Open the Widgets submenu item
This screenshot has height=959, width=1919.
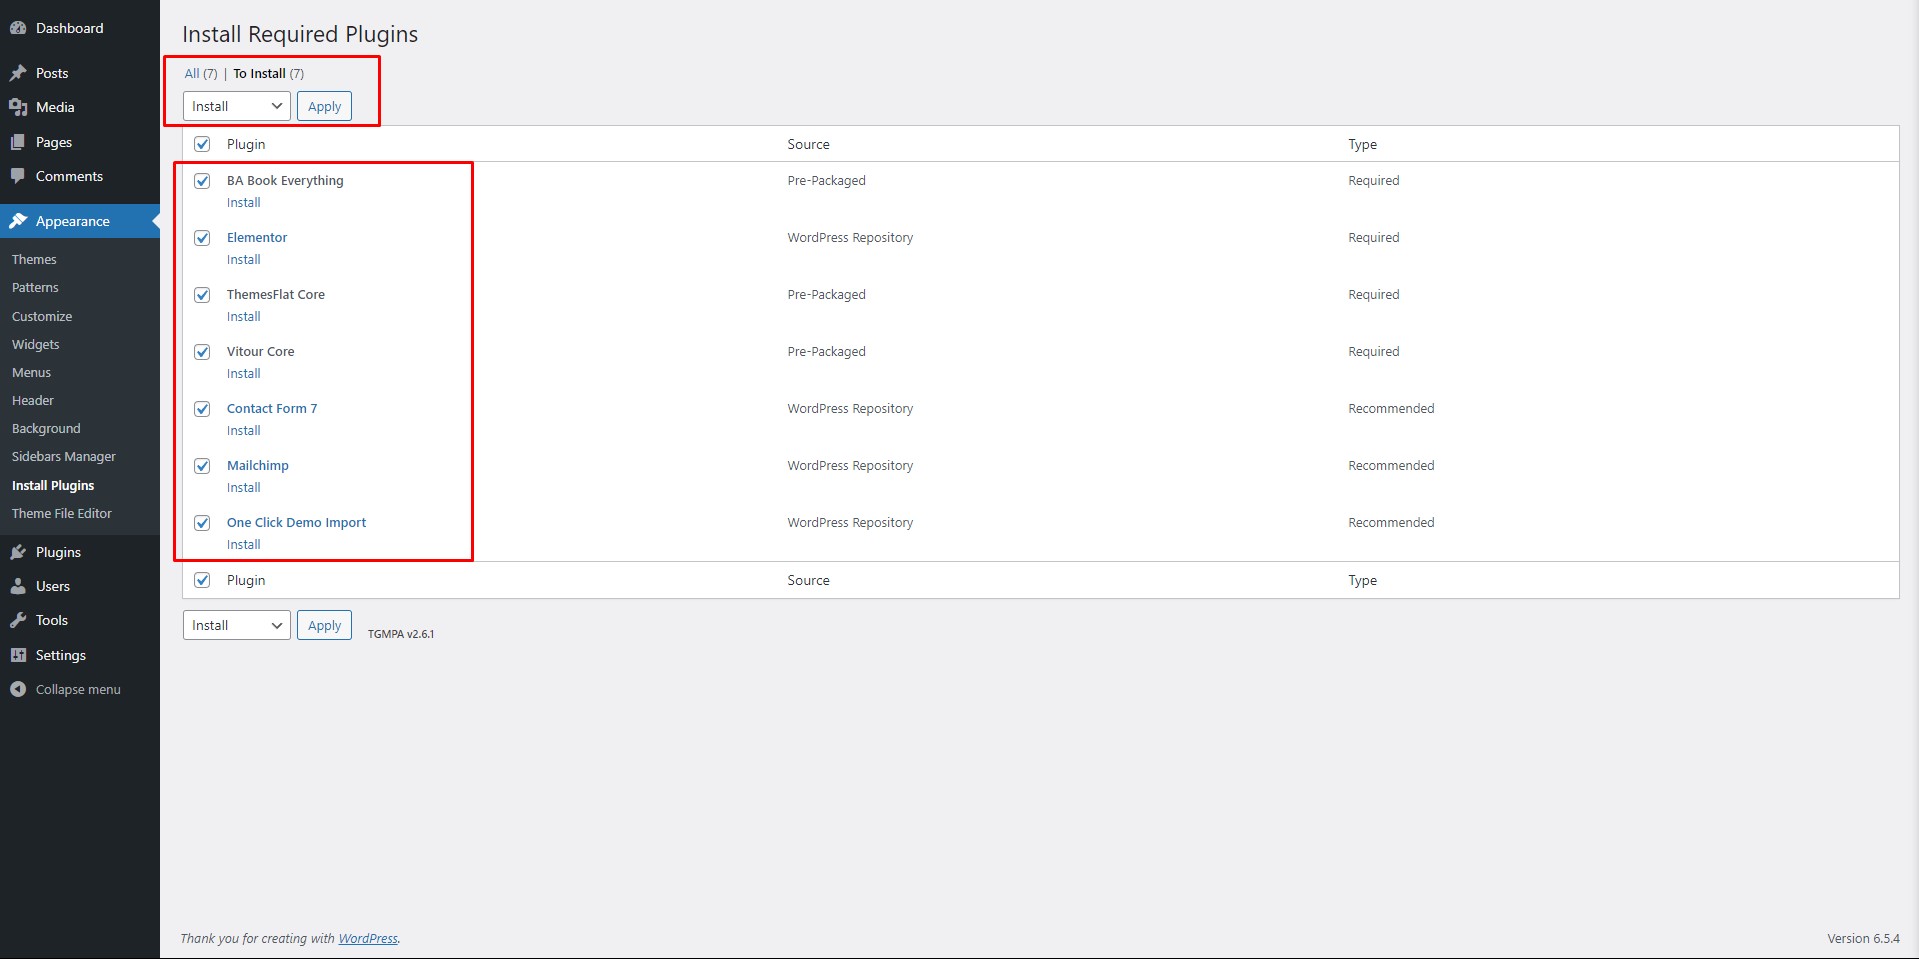coord(36,344)
